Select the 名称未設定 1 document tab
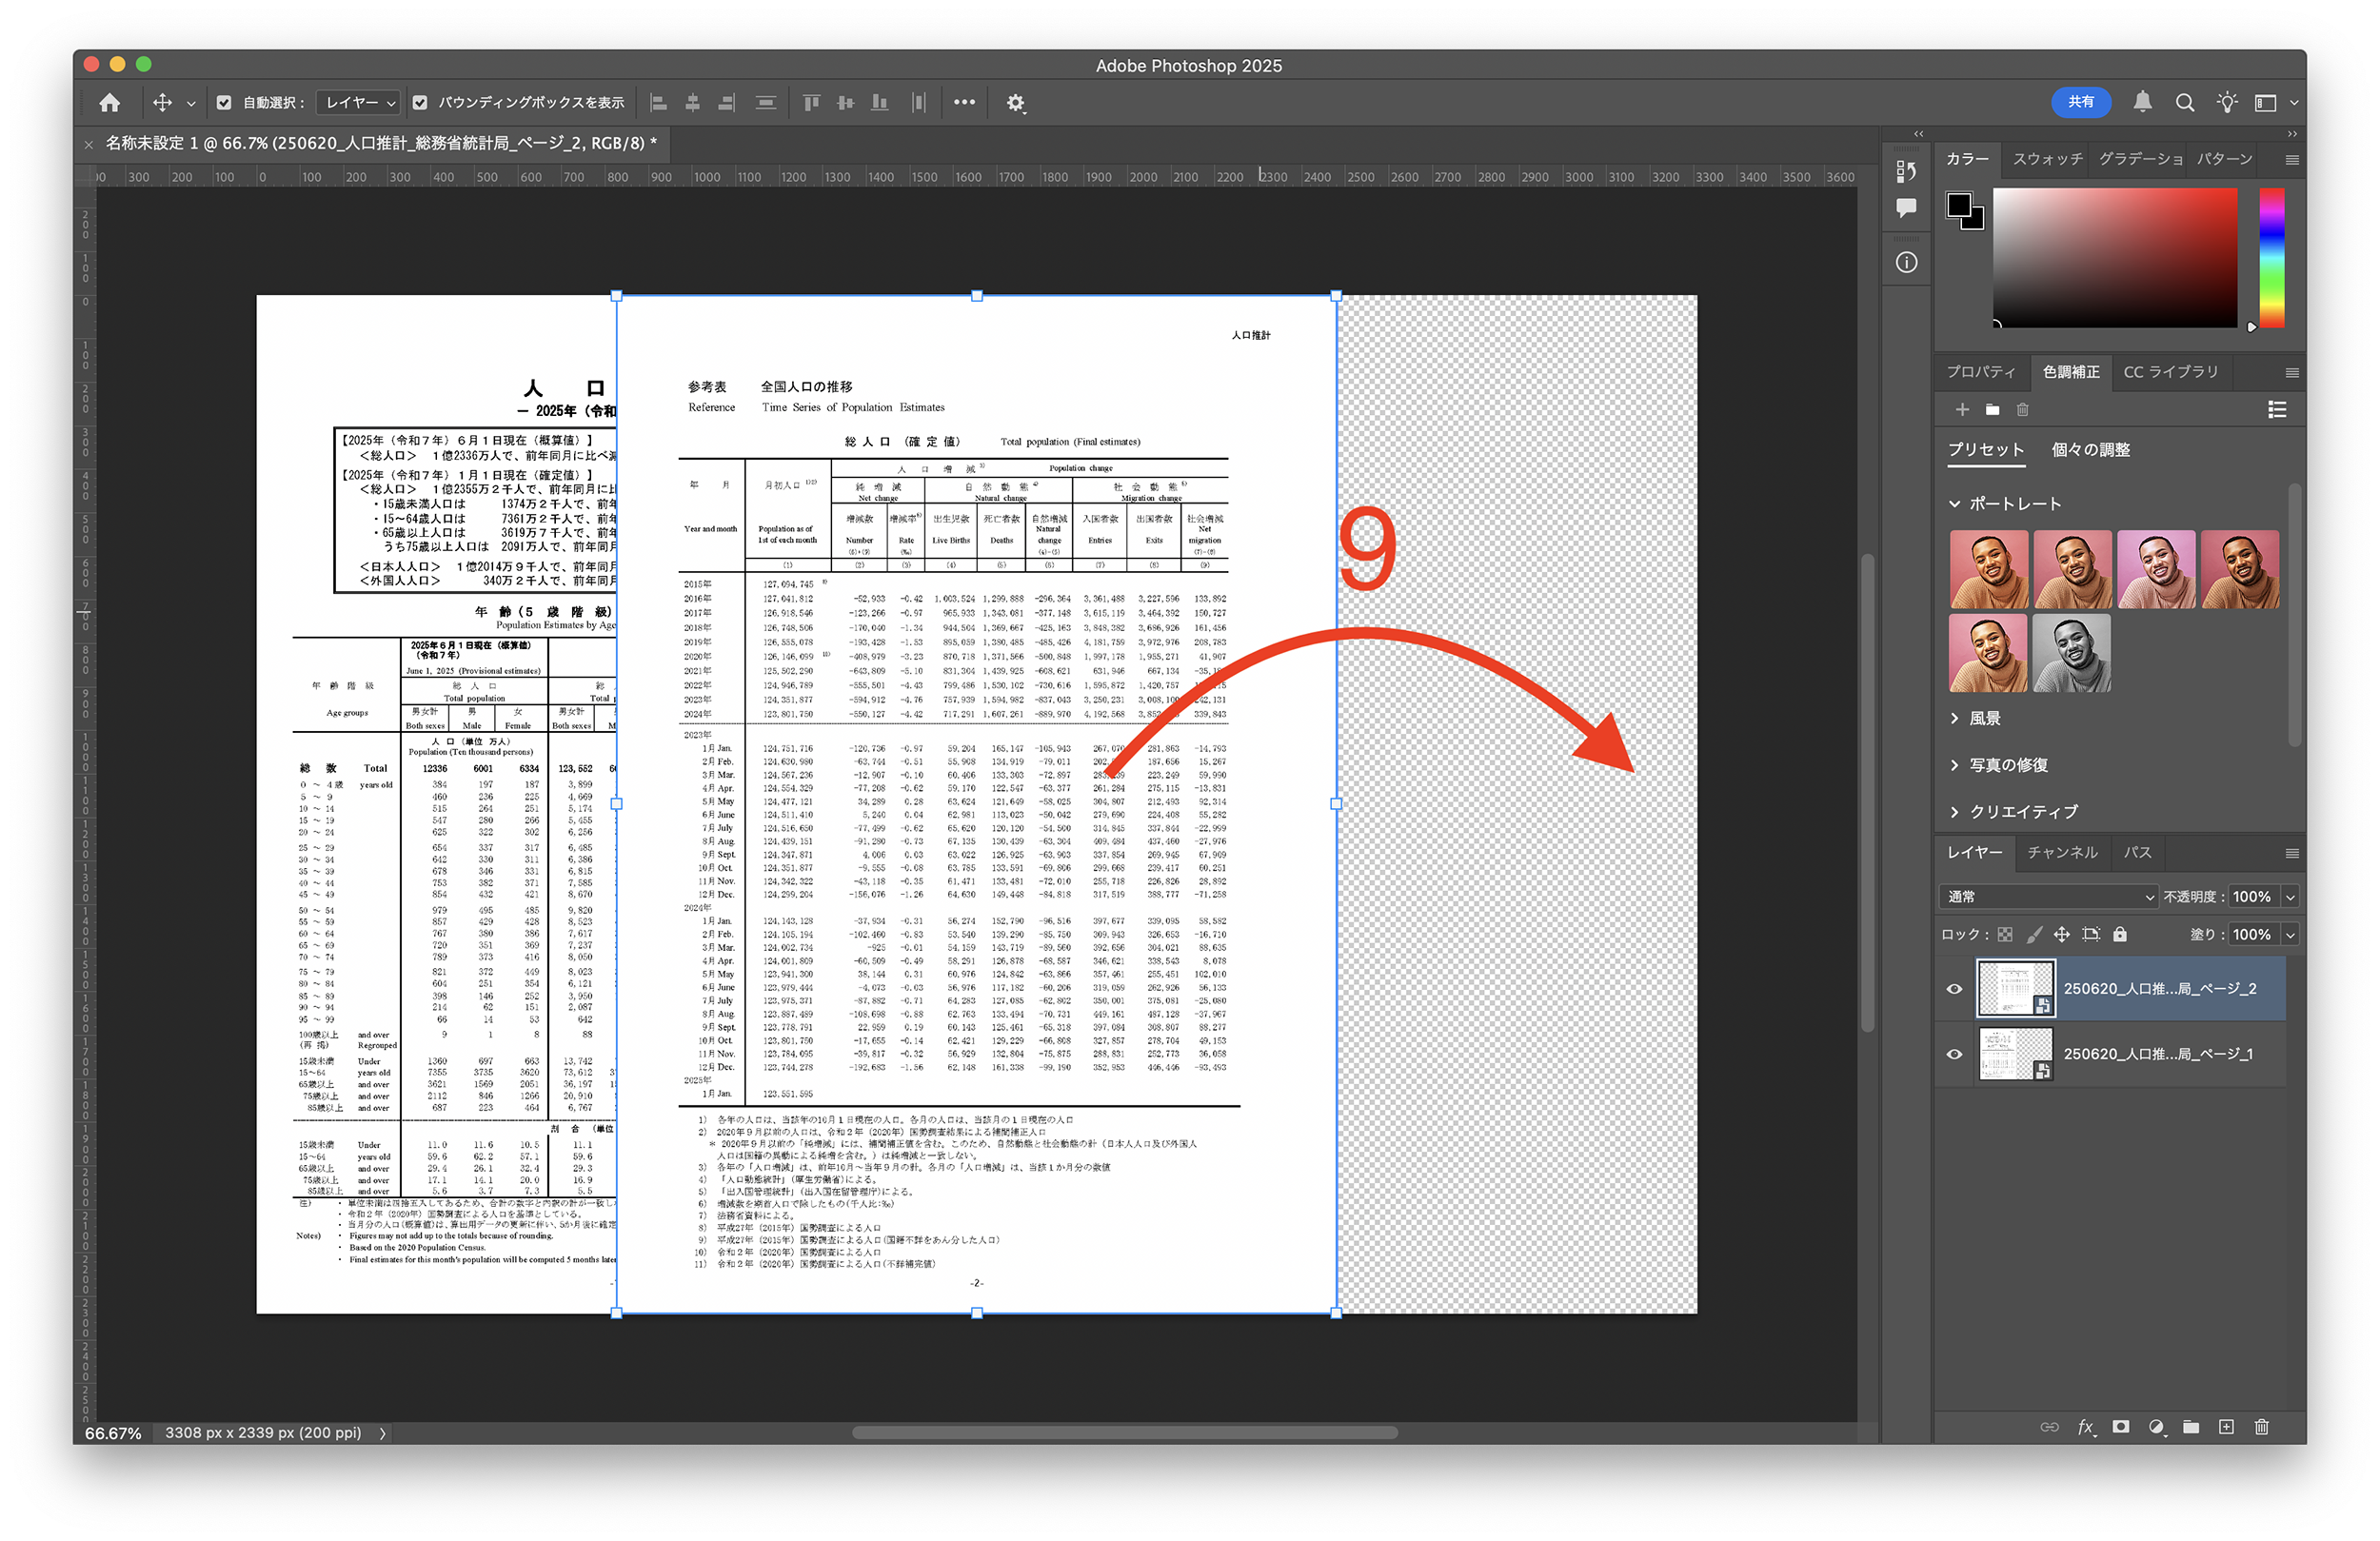This screenshot has height=1541, width=2380. click(381, 143)
